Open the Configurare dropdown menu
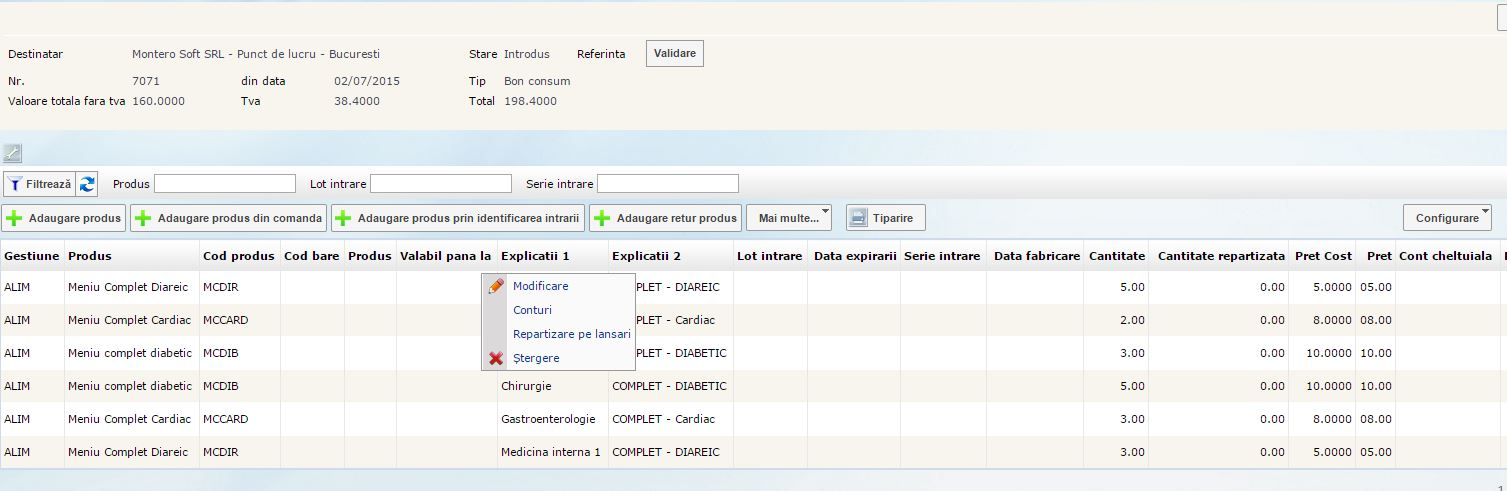 pyautogui.click(x=1447, y=218)
